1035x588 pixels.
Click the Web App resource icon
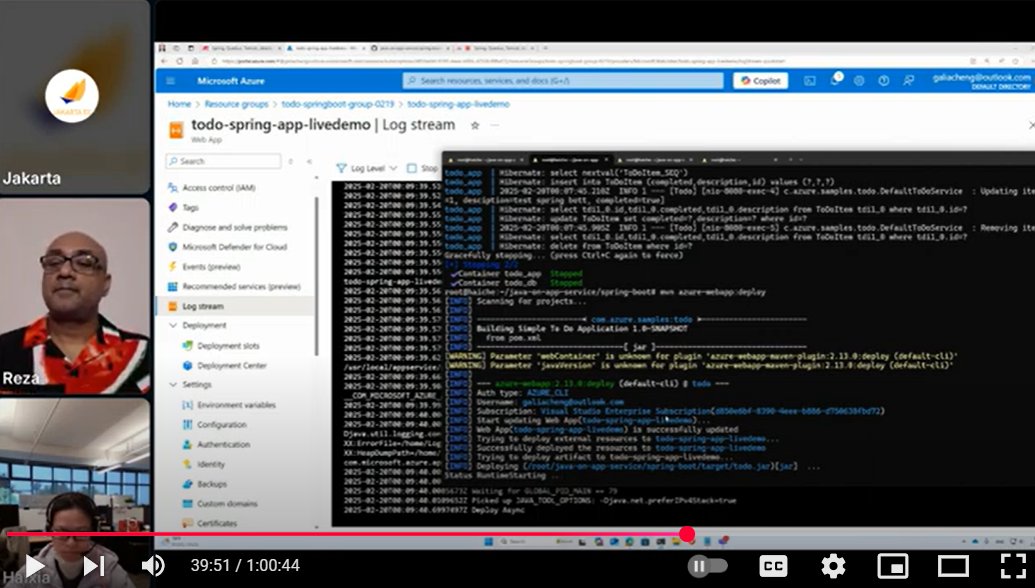pyautogui.click(x=176, y=130)
